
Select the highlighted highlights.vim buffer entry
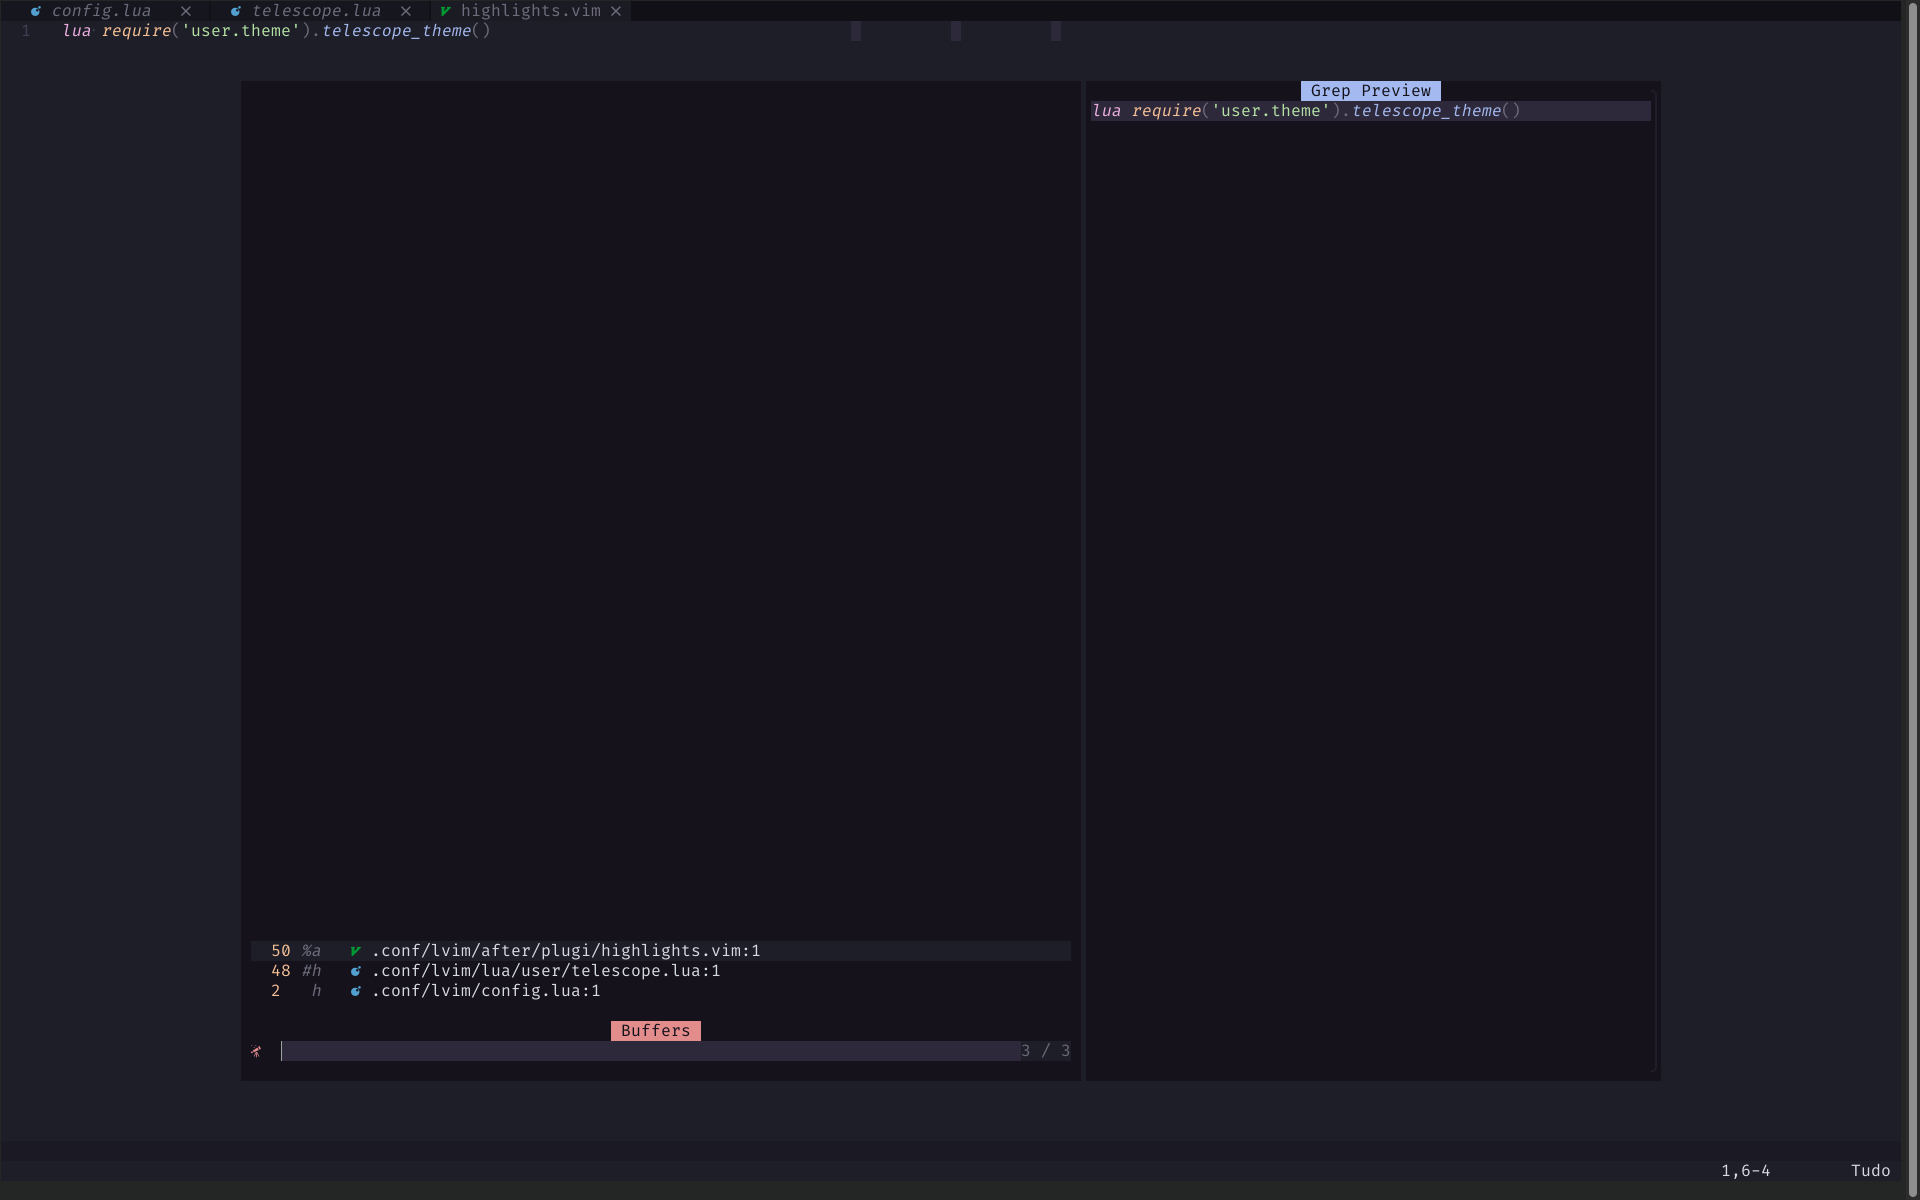point(565,950)
